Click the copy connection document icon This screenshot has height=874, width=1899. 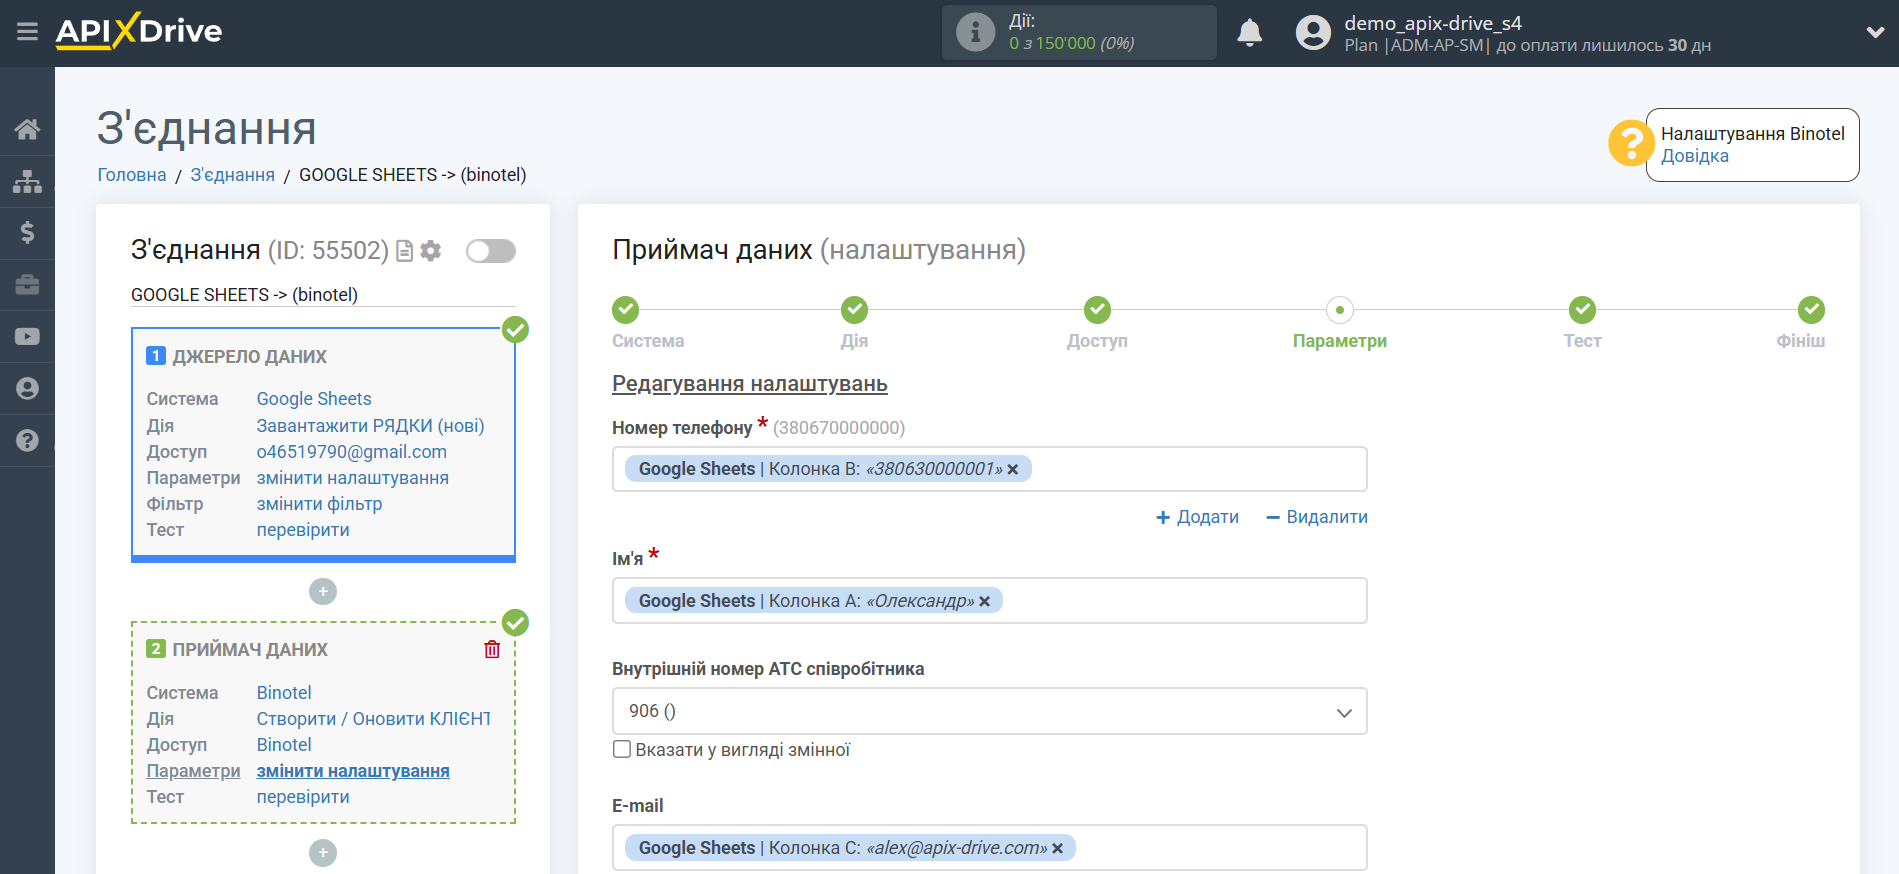pos(404,251)
